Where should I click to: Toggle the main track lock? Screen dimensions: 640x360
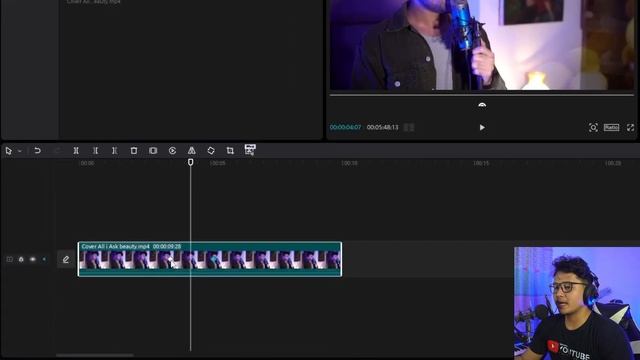(x=21, y=259)
